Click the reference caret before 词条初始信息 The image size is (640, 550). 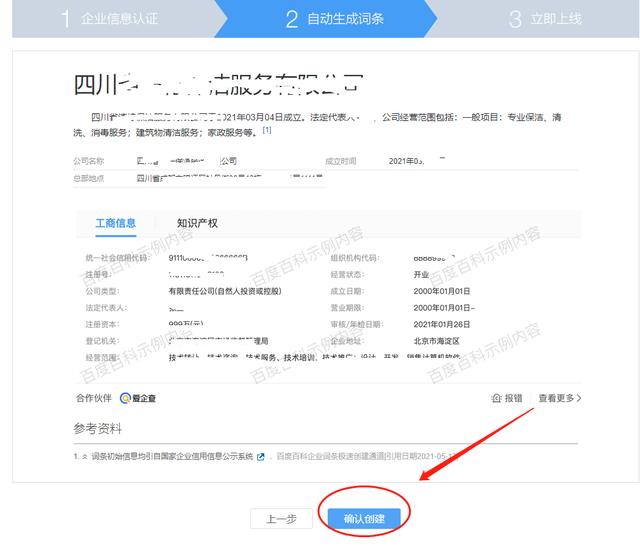point(84,457)
